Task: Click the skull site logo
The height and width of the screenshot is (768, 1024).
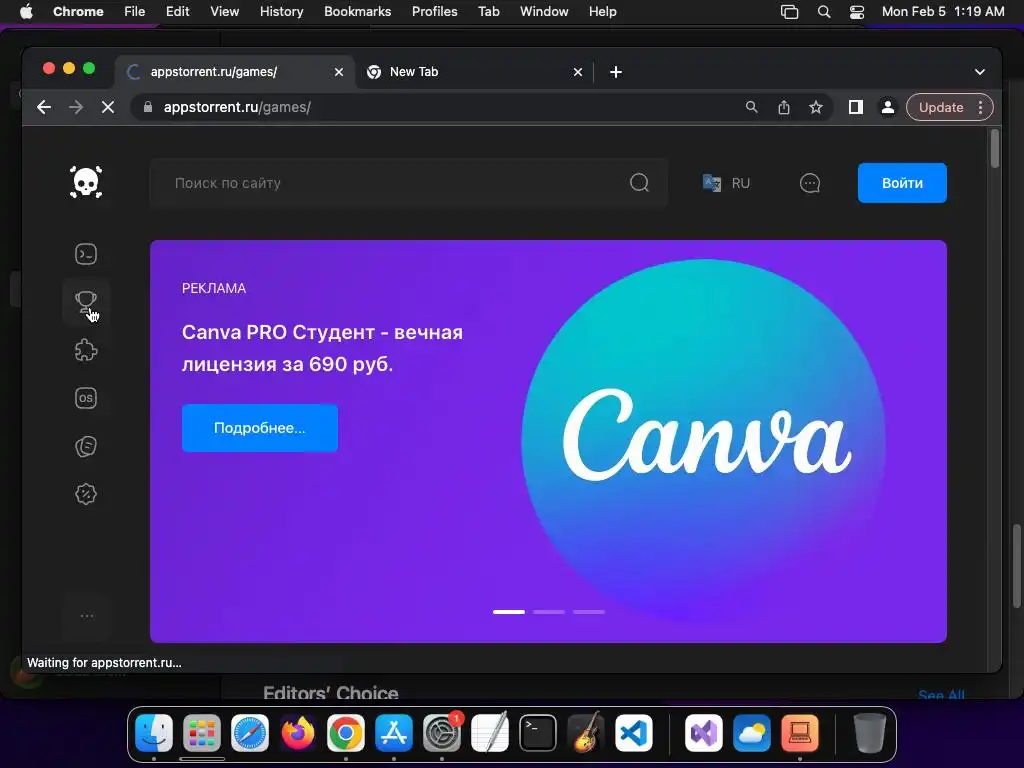Action: click(86, 182)
